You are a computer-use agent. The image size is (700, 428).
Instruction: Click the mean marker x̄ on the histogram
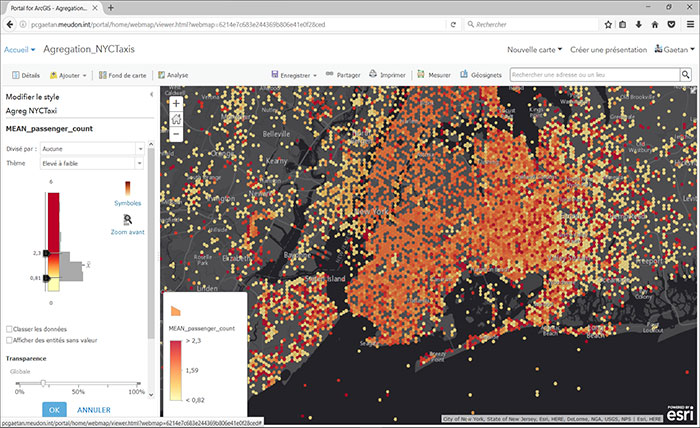(88, 265)
